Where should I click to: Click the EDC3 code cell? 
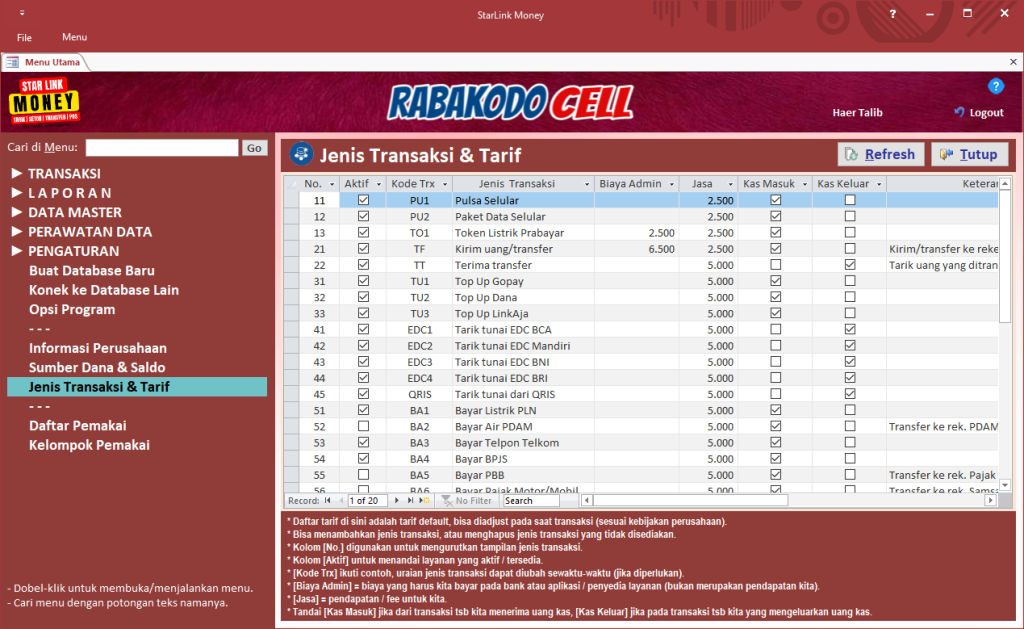[x=419, y=362]
